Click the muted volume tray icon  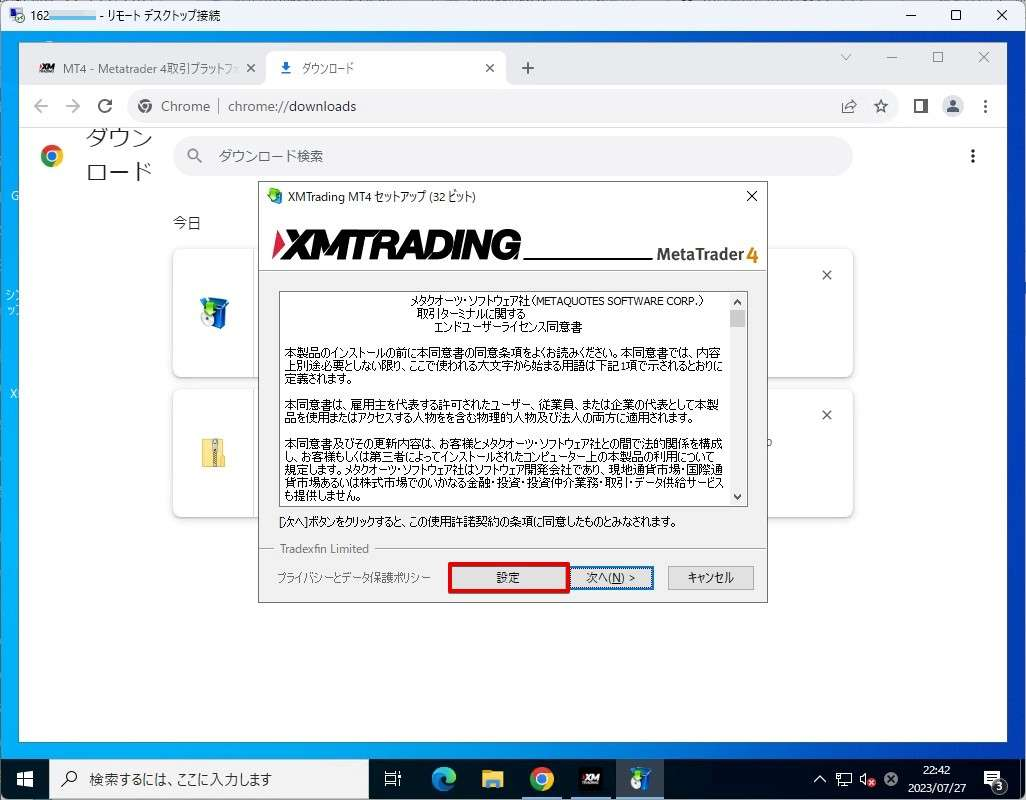pos(868,779)
